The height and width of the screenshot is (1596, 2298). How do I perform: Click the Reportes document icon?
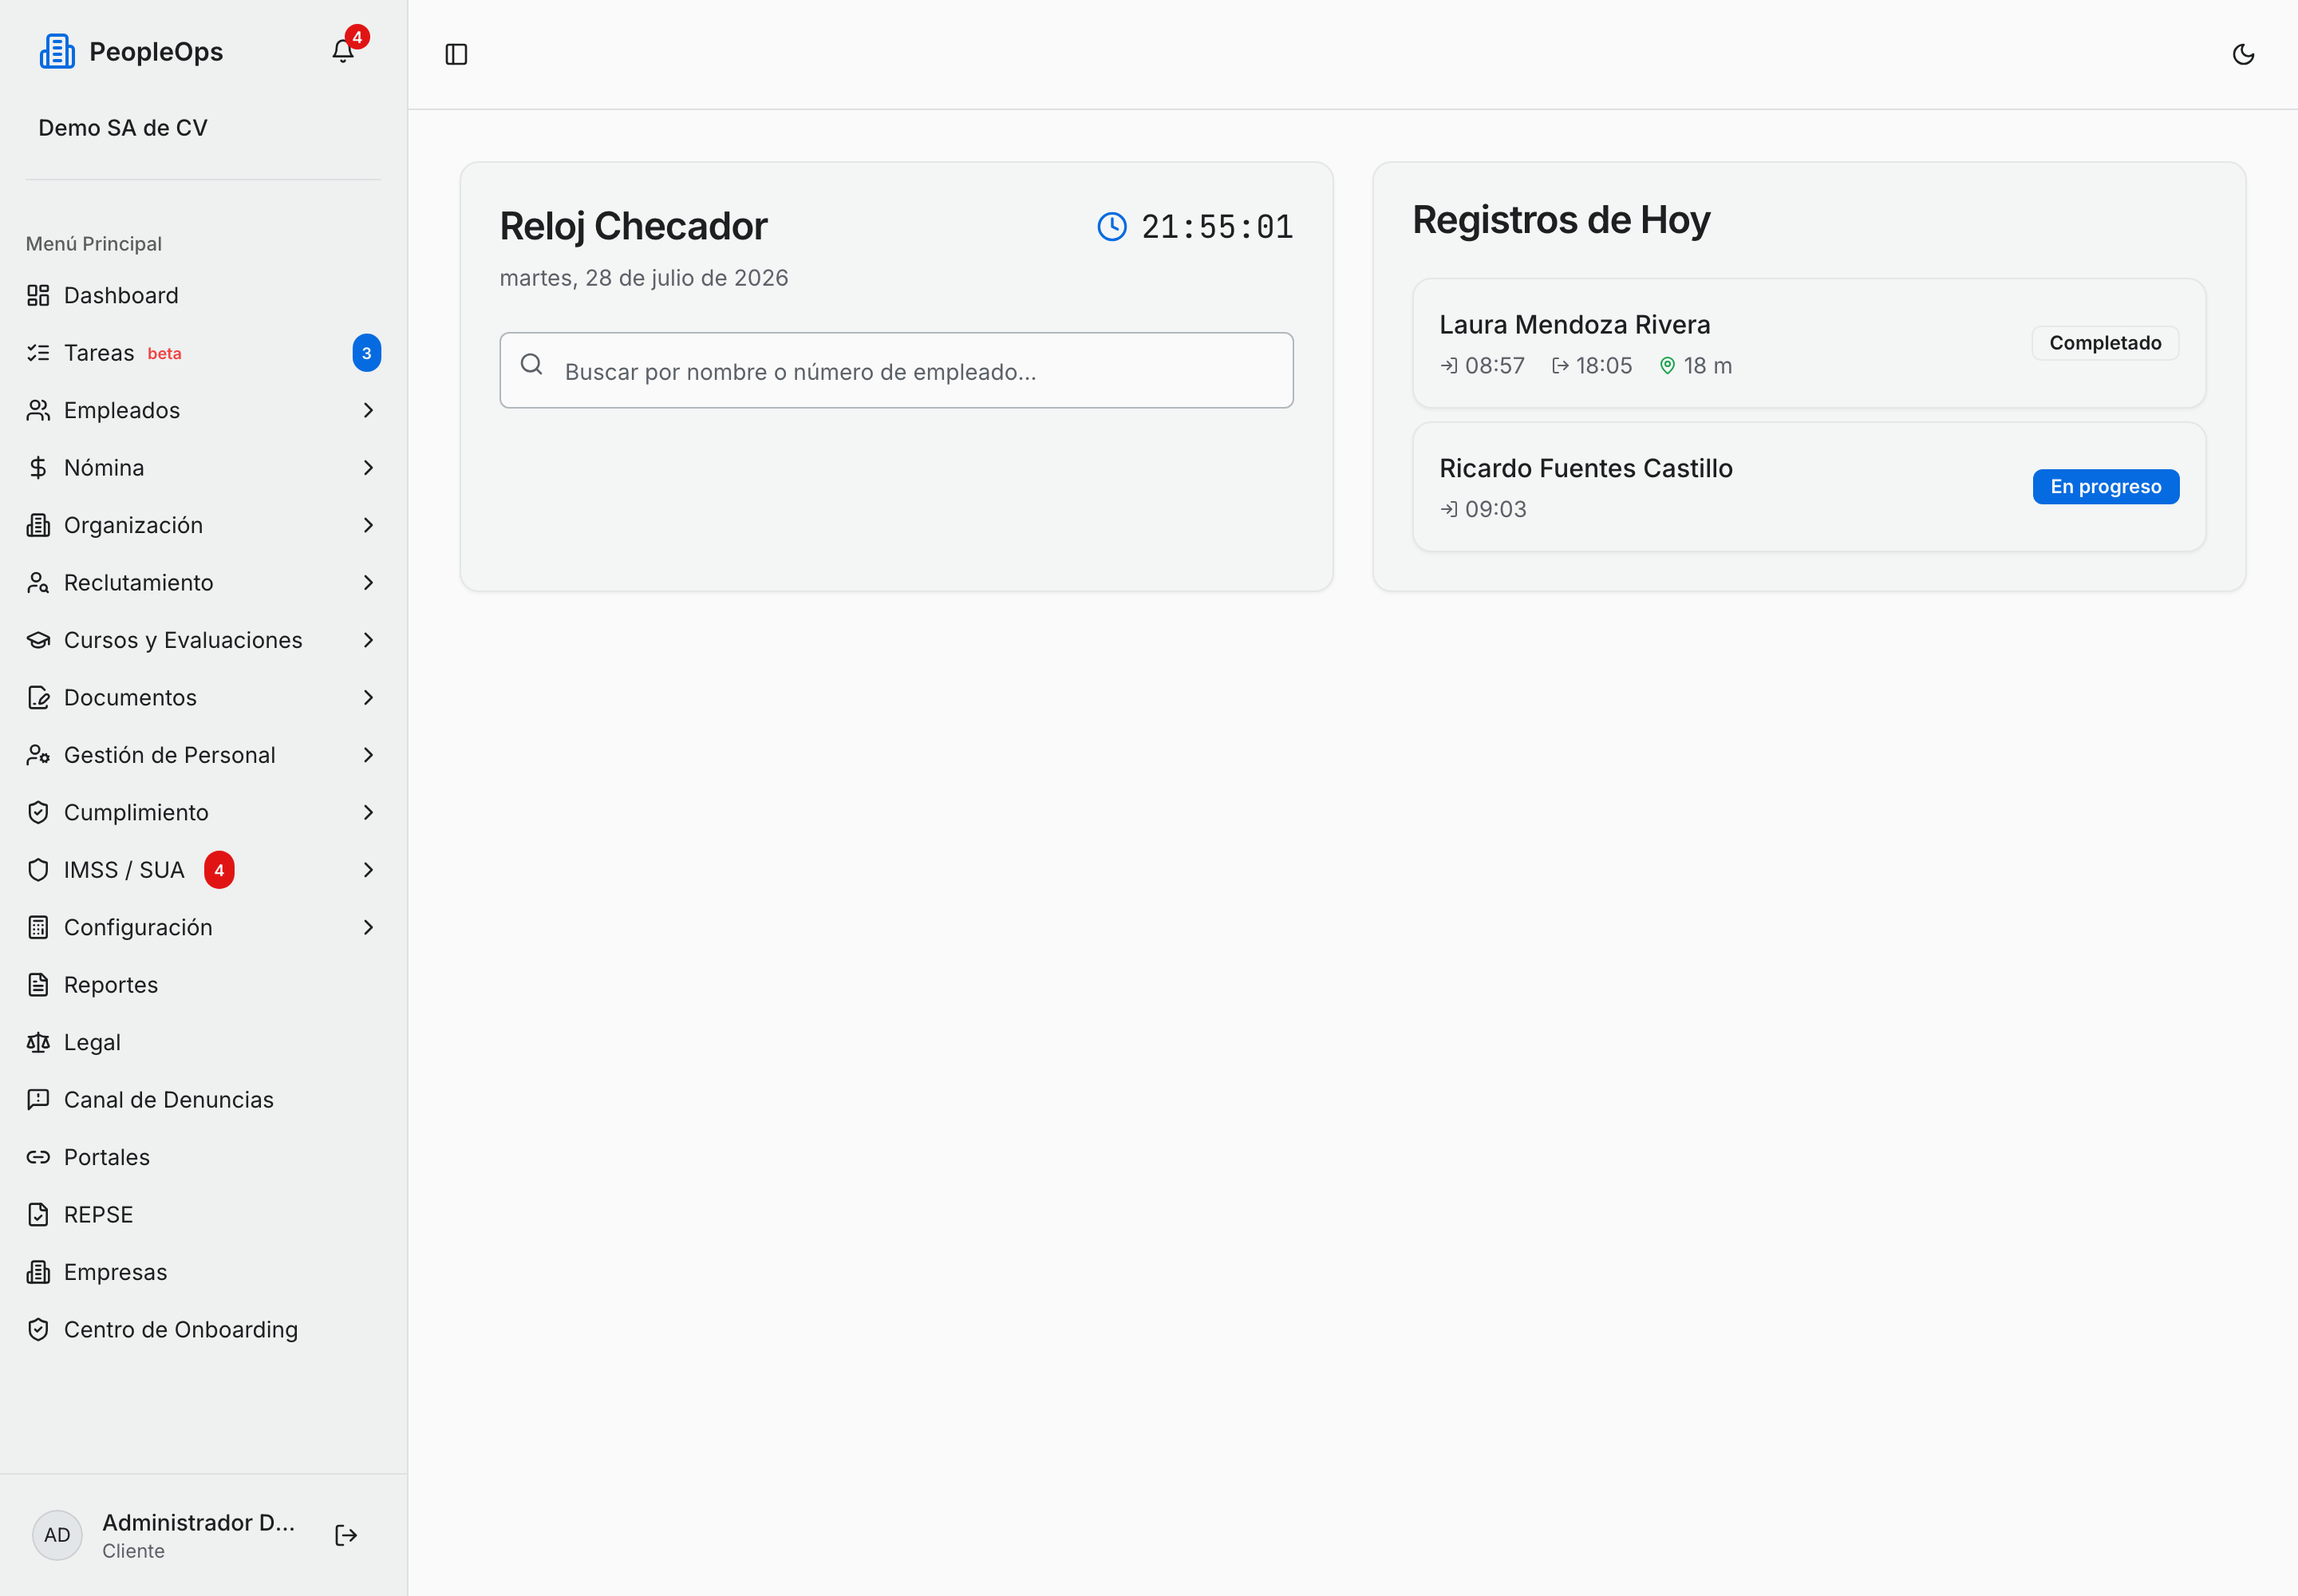38,985
